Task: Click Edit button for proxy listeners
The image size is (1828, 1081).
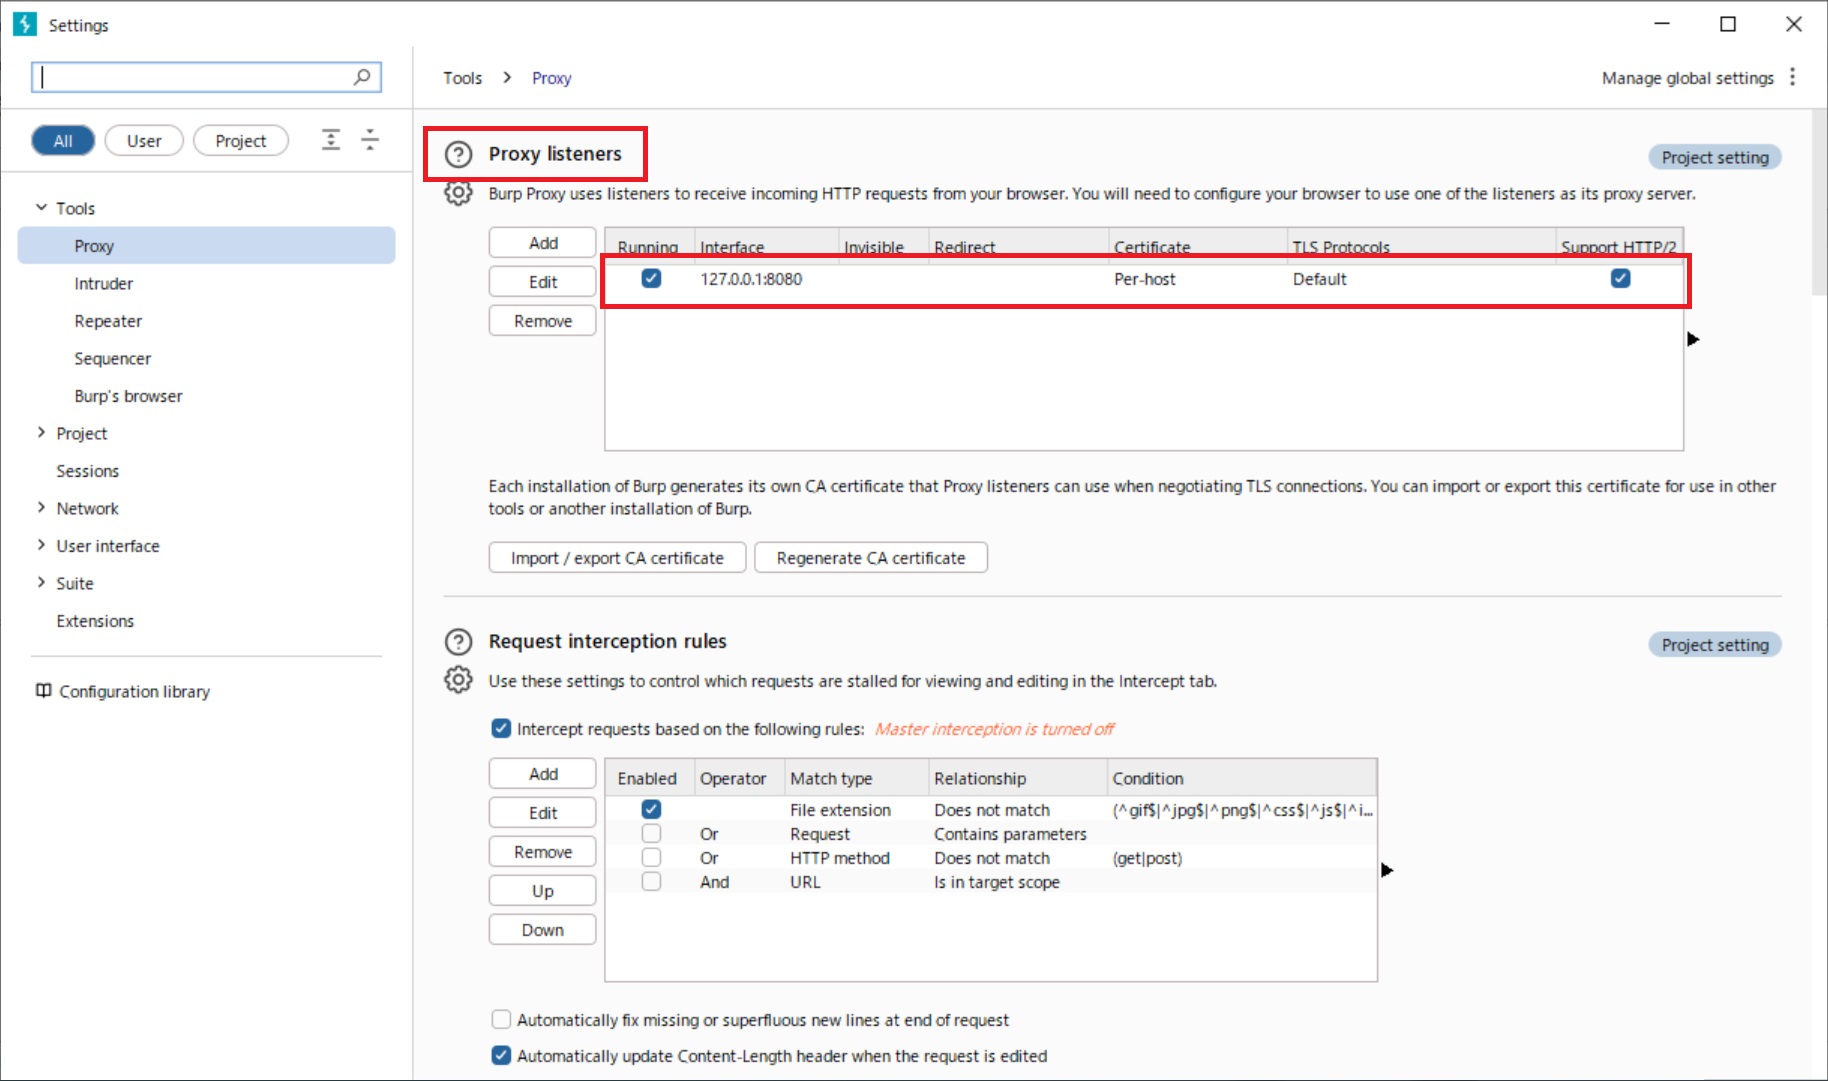Action: (x=543, y=282)
